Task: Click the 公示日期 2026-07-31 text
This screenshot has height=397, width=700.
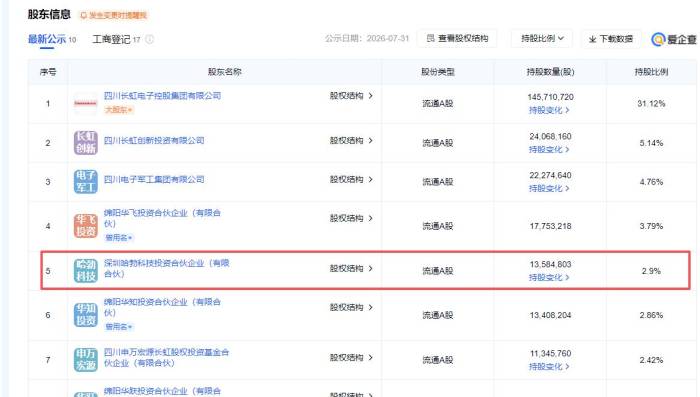Action: (x=367, y=38)
